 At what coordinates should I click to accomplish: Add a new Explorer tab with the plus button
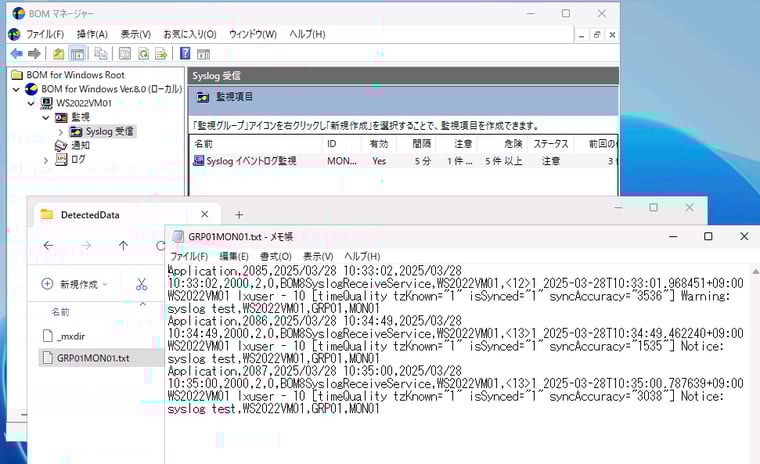[239, 214]
